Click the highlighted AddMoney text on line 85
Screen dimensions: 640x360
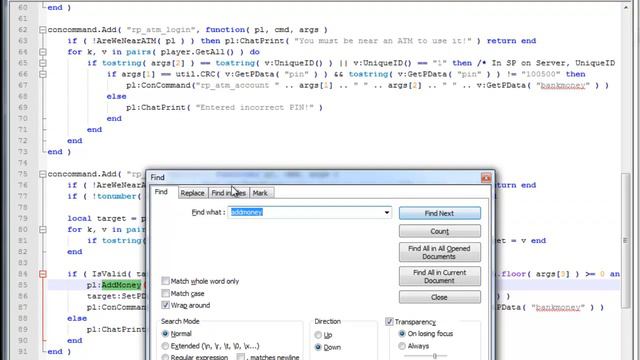coord(121,285)
